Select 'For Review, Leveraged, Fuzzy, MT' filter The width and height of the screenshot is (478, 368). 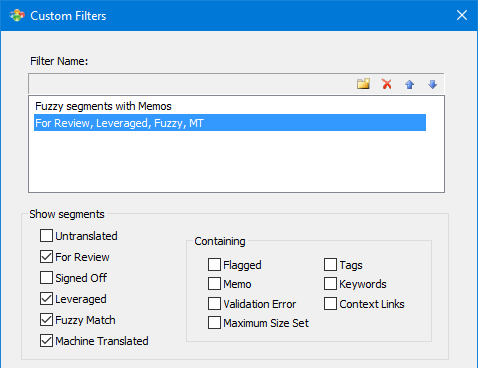click(230, 123)
